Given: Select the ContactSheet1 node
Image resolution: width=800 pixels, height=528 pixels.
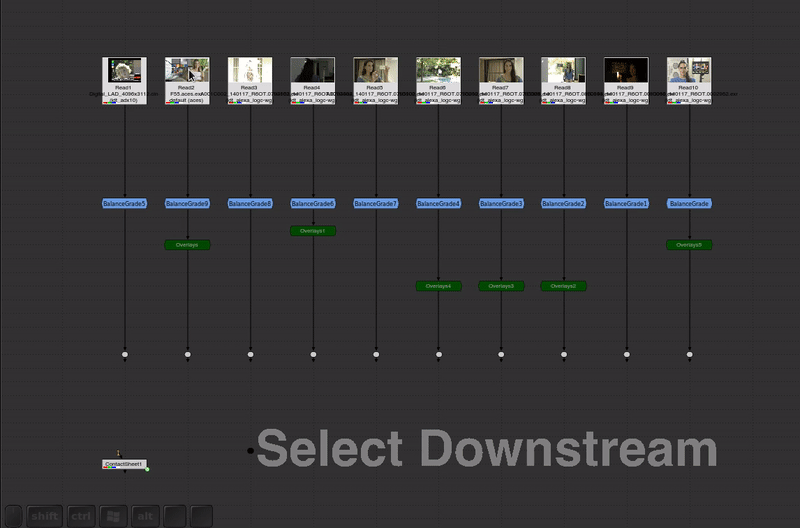Looking at the screenshot, I should tap(124, 464).
